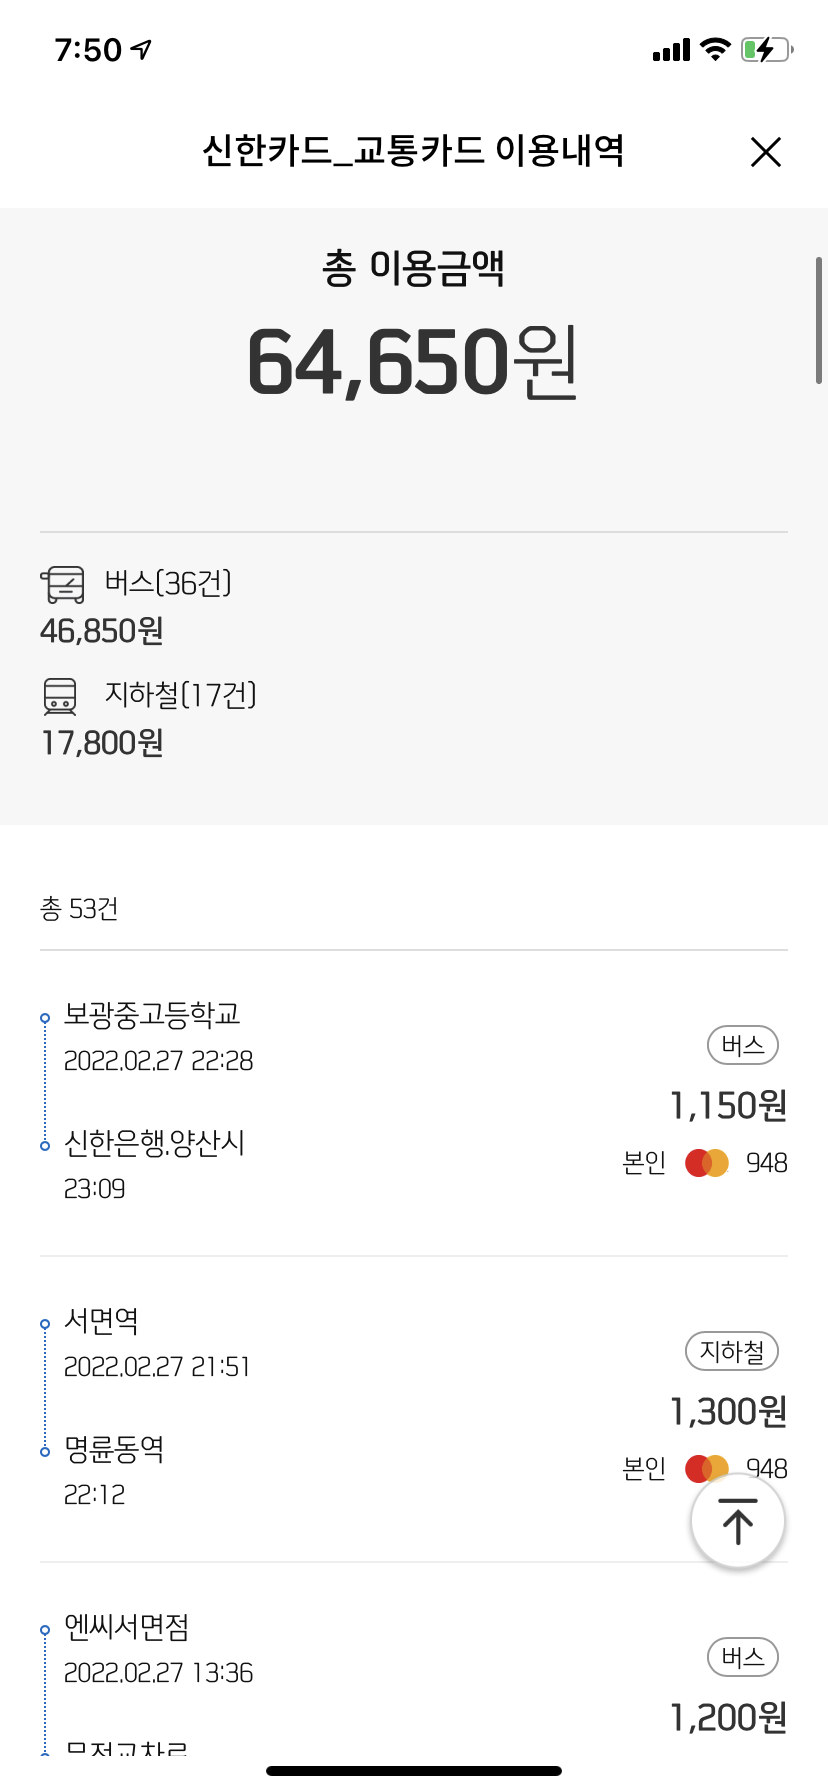This screenshot has height=1792, width=828.
Task: Close the transit card usage screen
Action: (765, 153)
